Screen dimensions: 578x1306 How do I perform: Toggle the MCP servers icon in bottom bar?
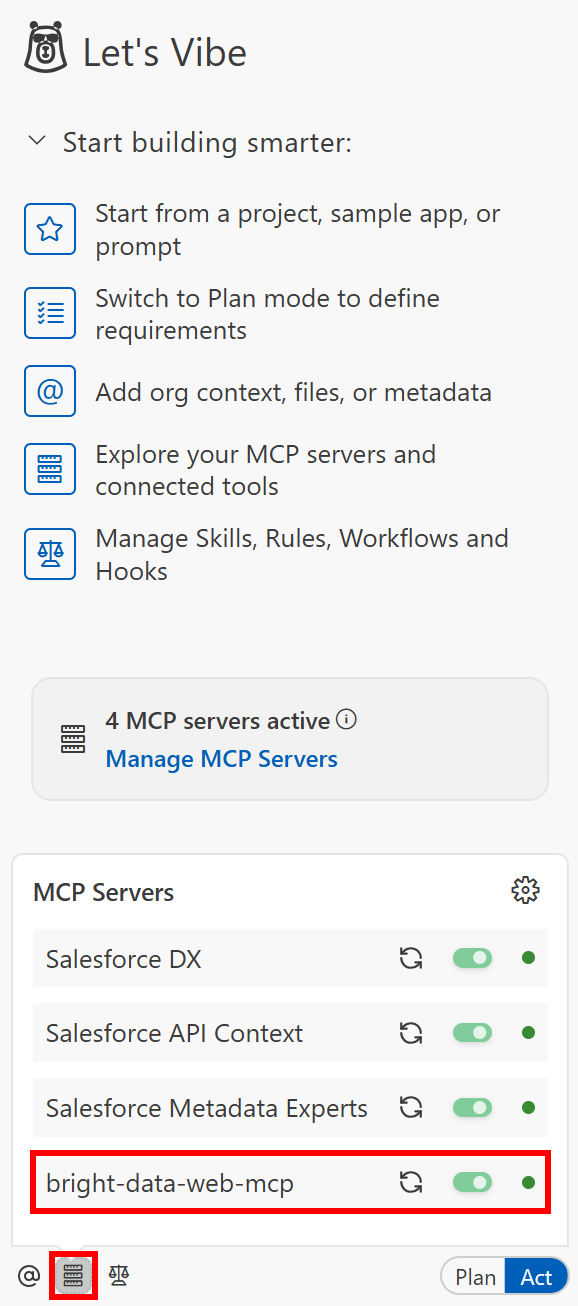73,1276
